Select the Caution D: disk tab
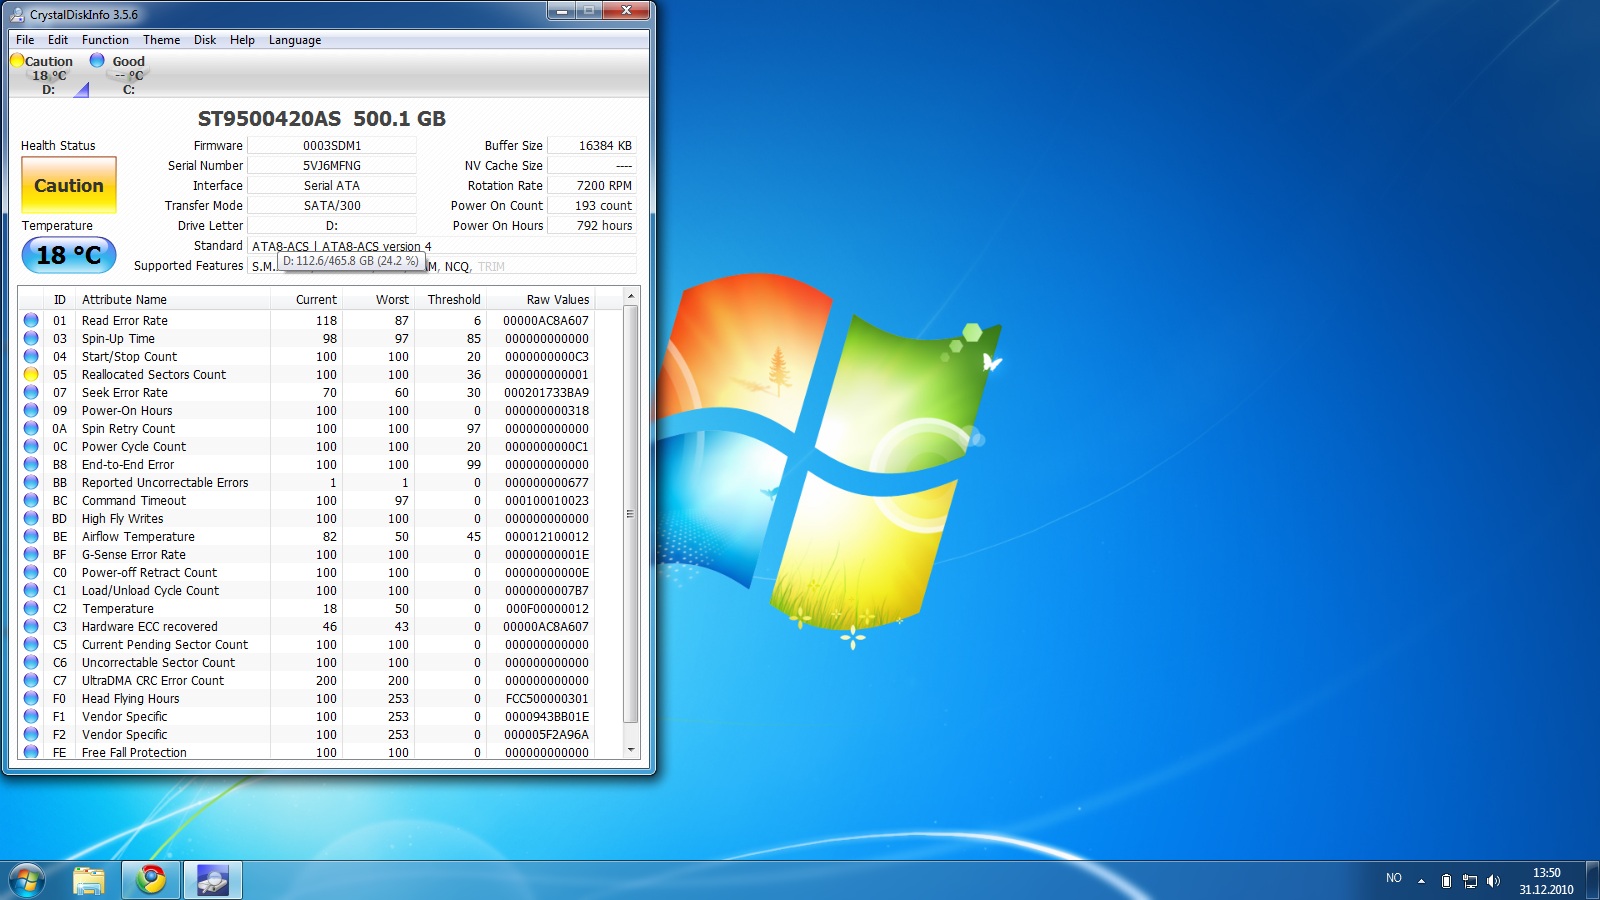Image resolution: width=1600 pixels, height=900 pixels. coord(48,75)
